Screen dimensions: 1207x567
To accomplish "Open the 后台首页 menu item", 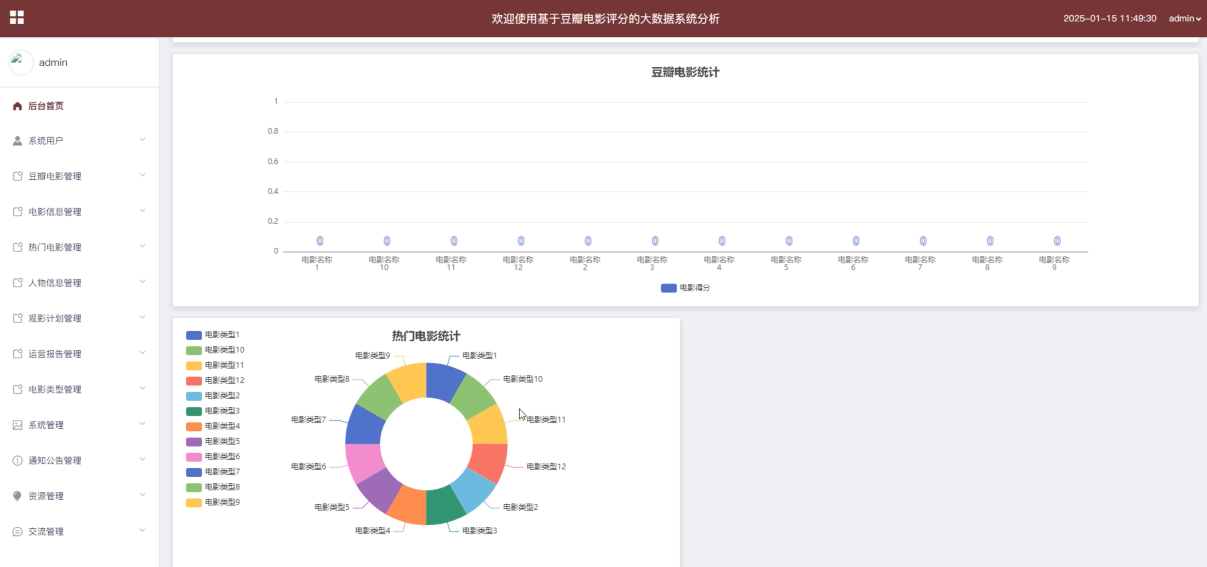I will point(79,106).
